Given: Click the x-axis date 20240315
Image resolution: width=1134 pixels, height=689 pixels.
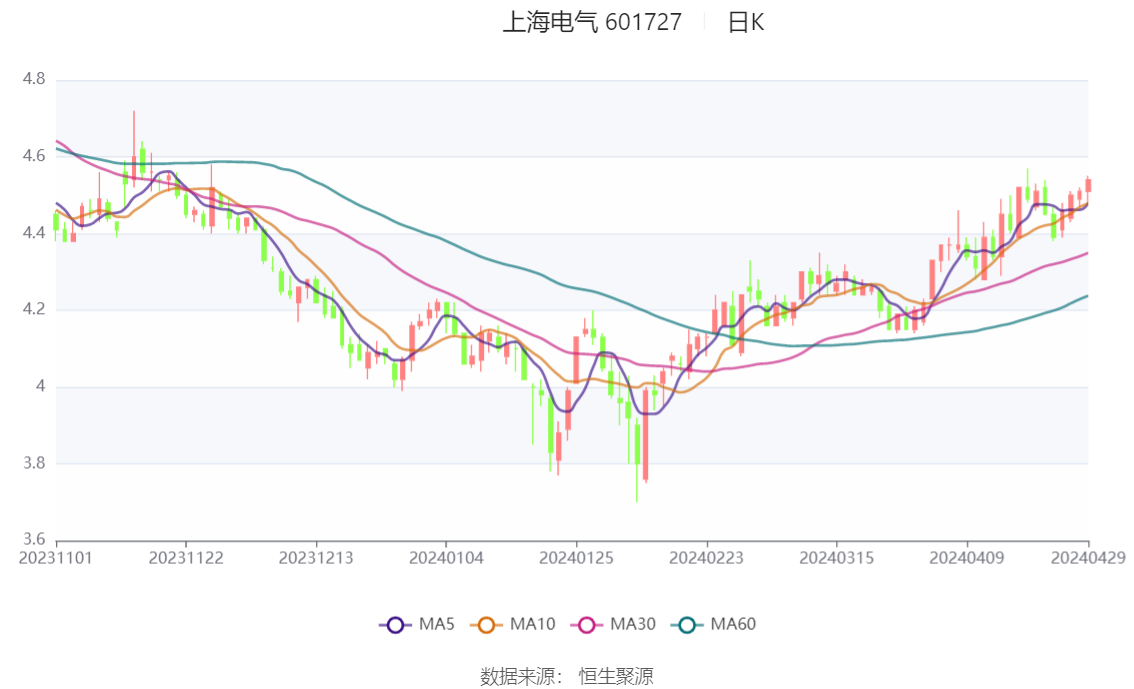Looking at the screenshot, I should (x=837, y=558).
